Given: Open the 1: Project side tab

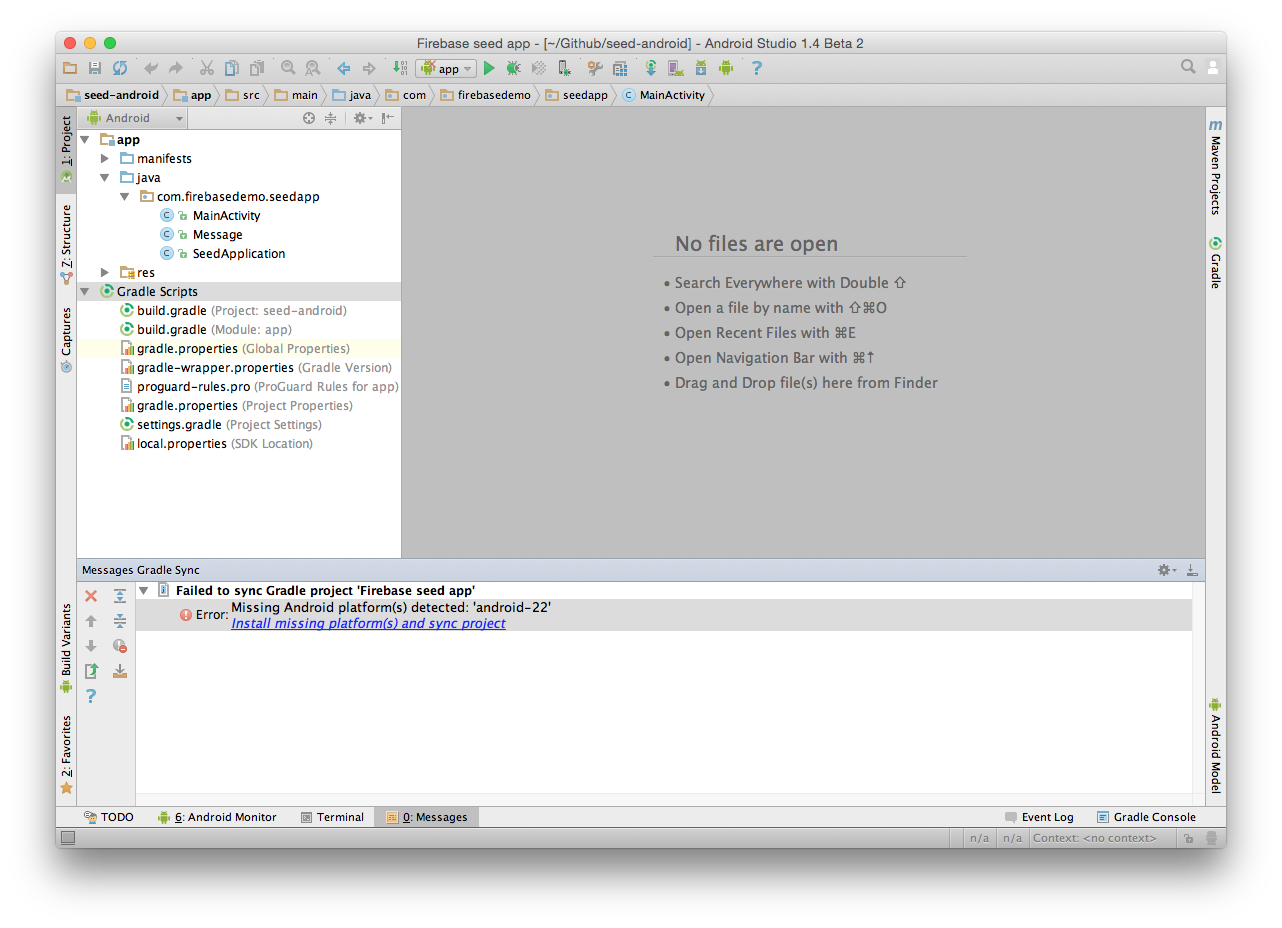Looking at the screenshot, I should tap(67, 149).
